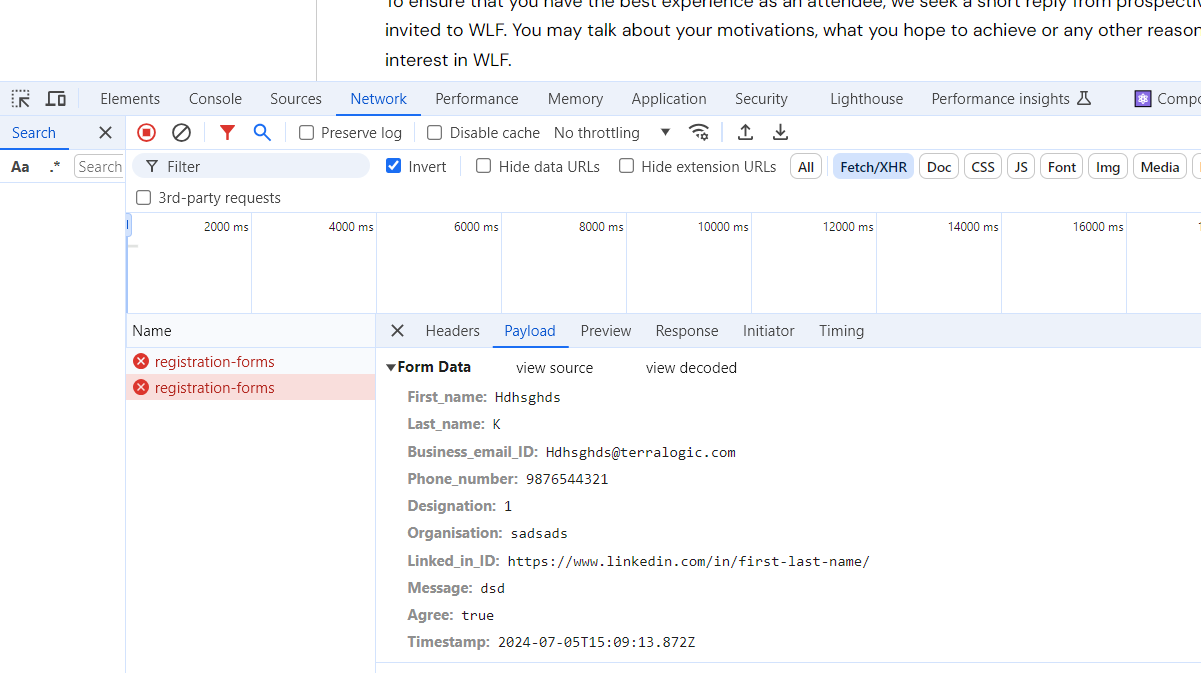The width and height of the screenshot is (1201, 673).
Task: Click the view source link
Action: coord(554,368)
